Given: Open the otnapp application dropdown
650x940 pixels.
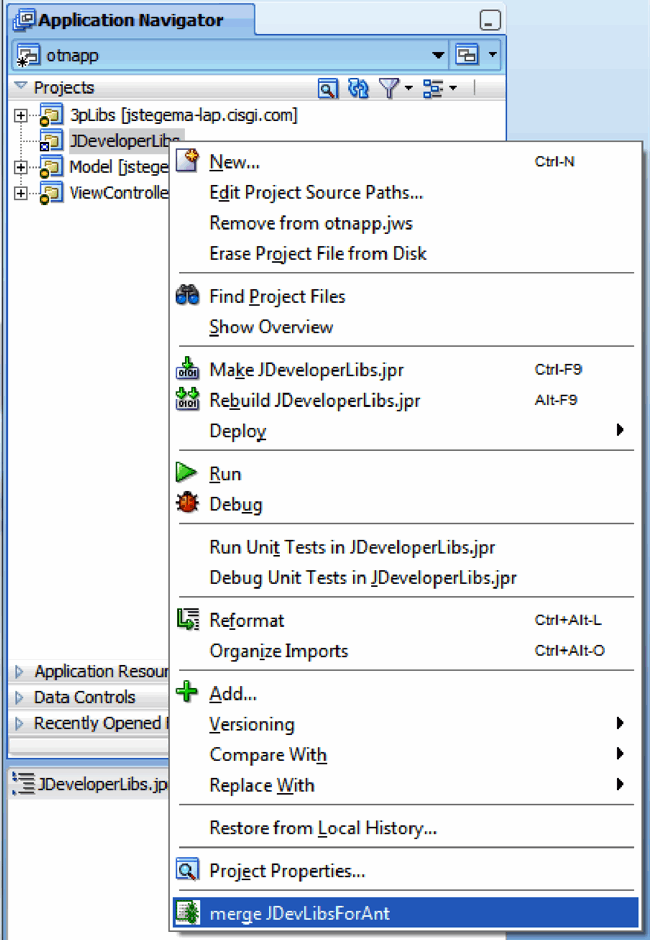Looking at the screenshot, I should (438, 55).
